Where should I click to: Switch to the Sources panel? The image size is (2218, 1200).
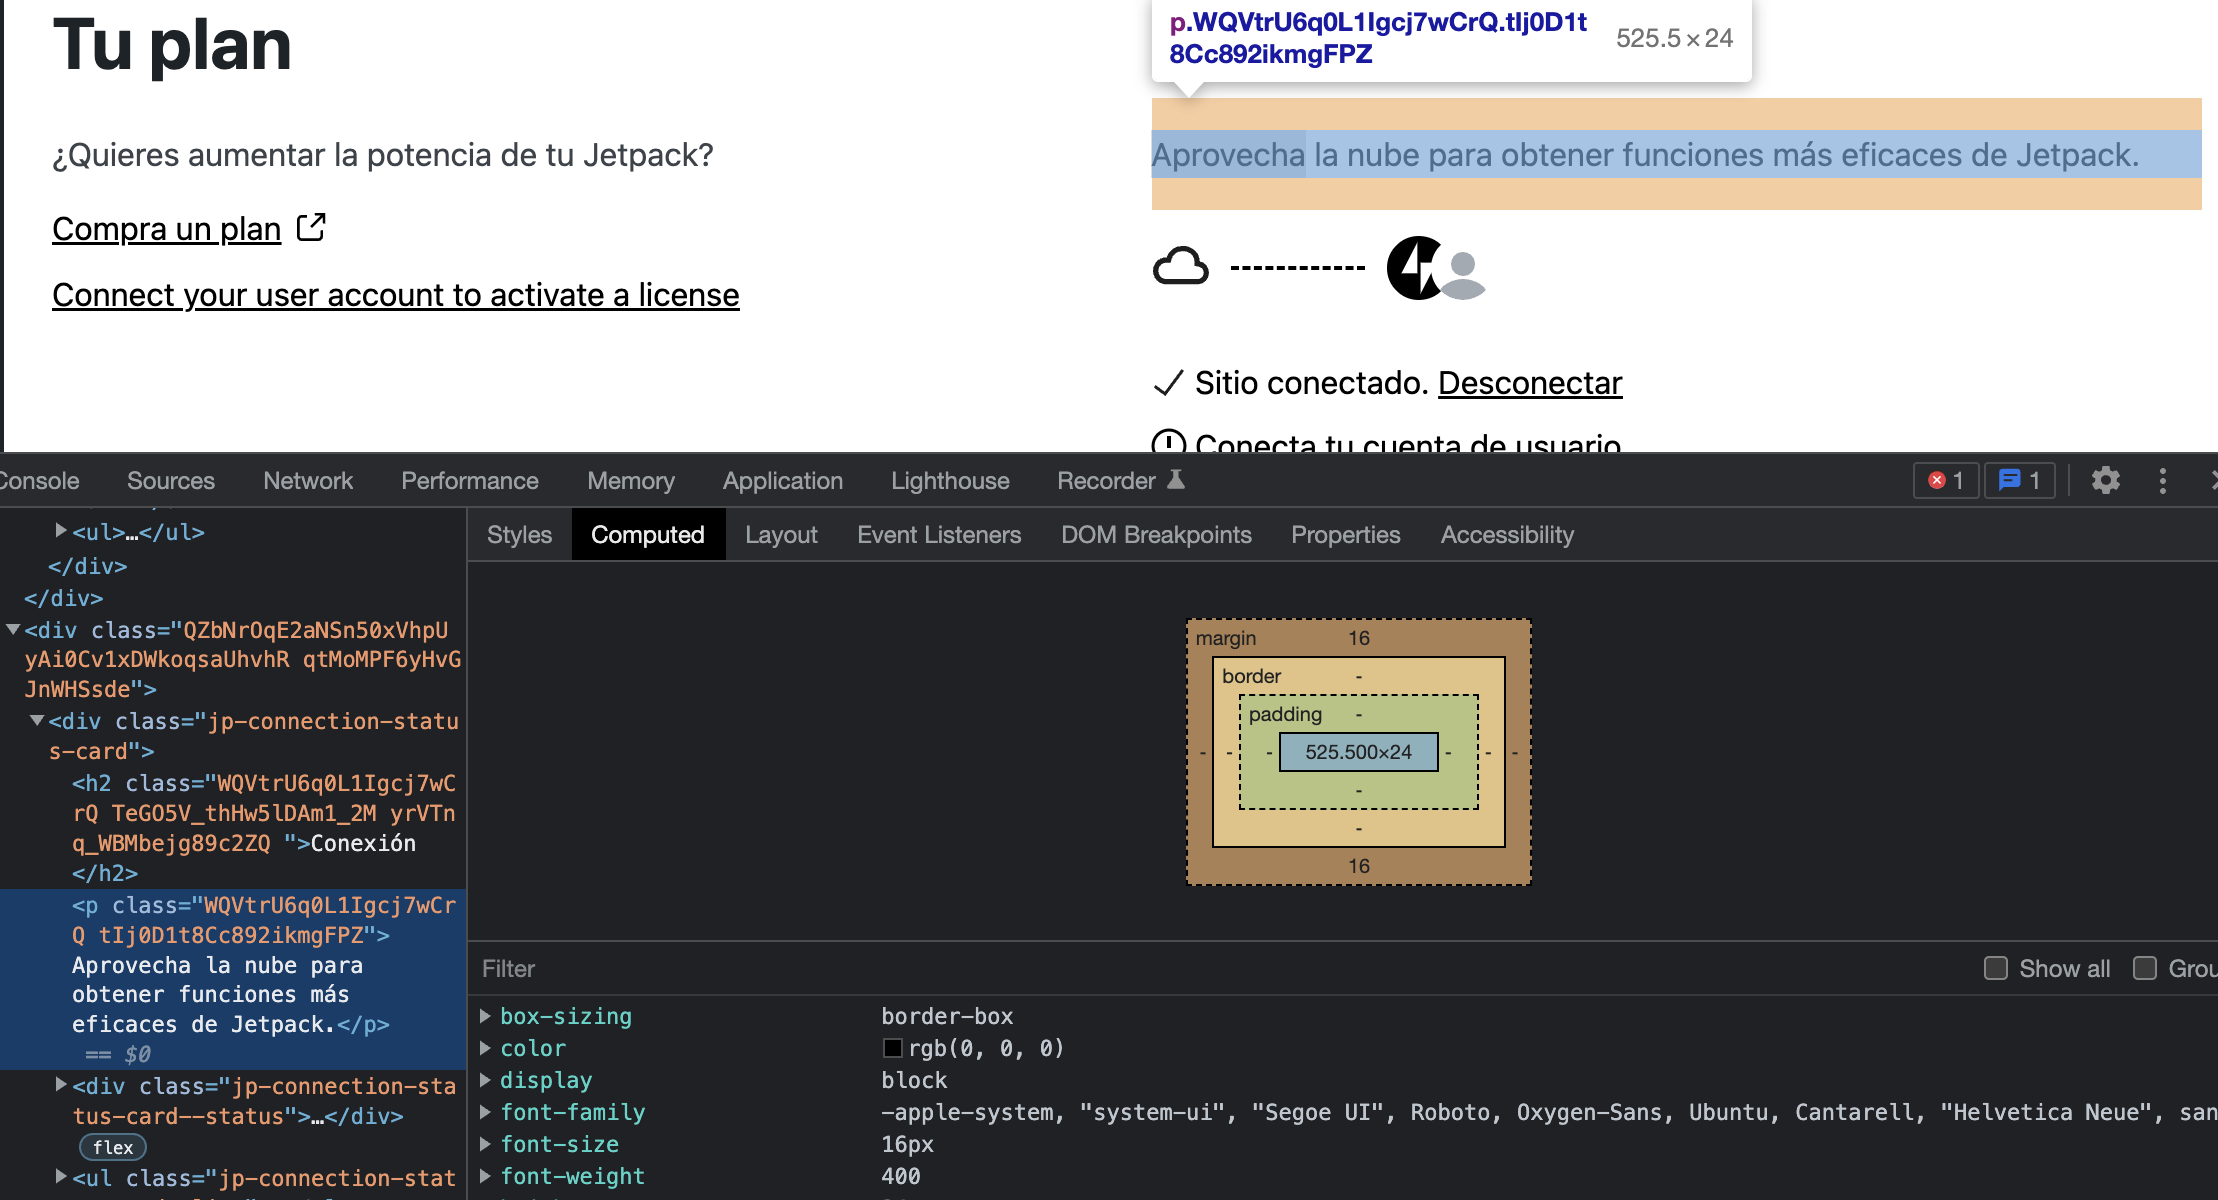pyautogui.click(x=171, y=481)
